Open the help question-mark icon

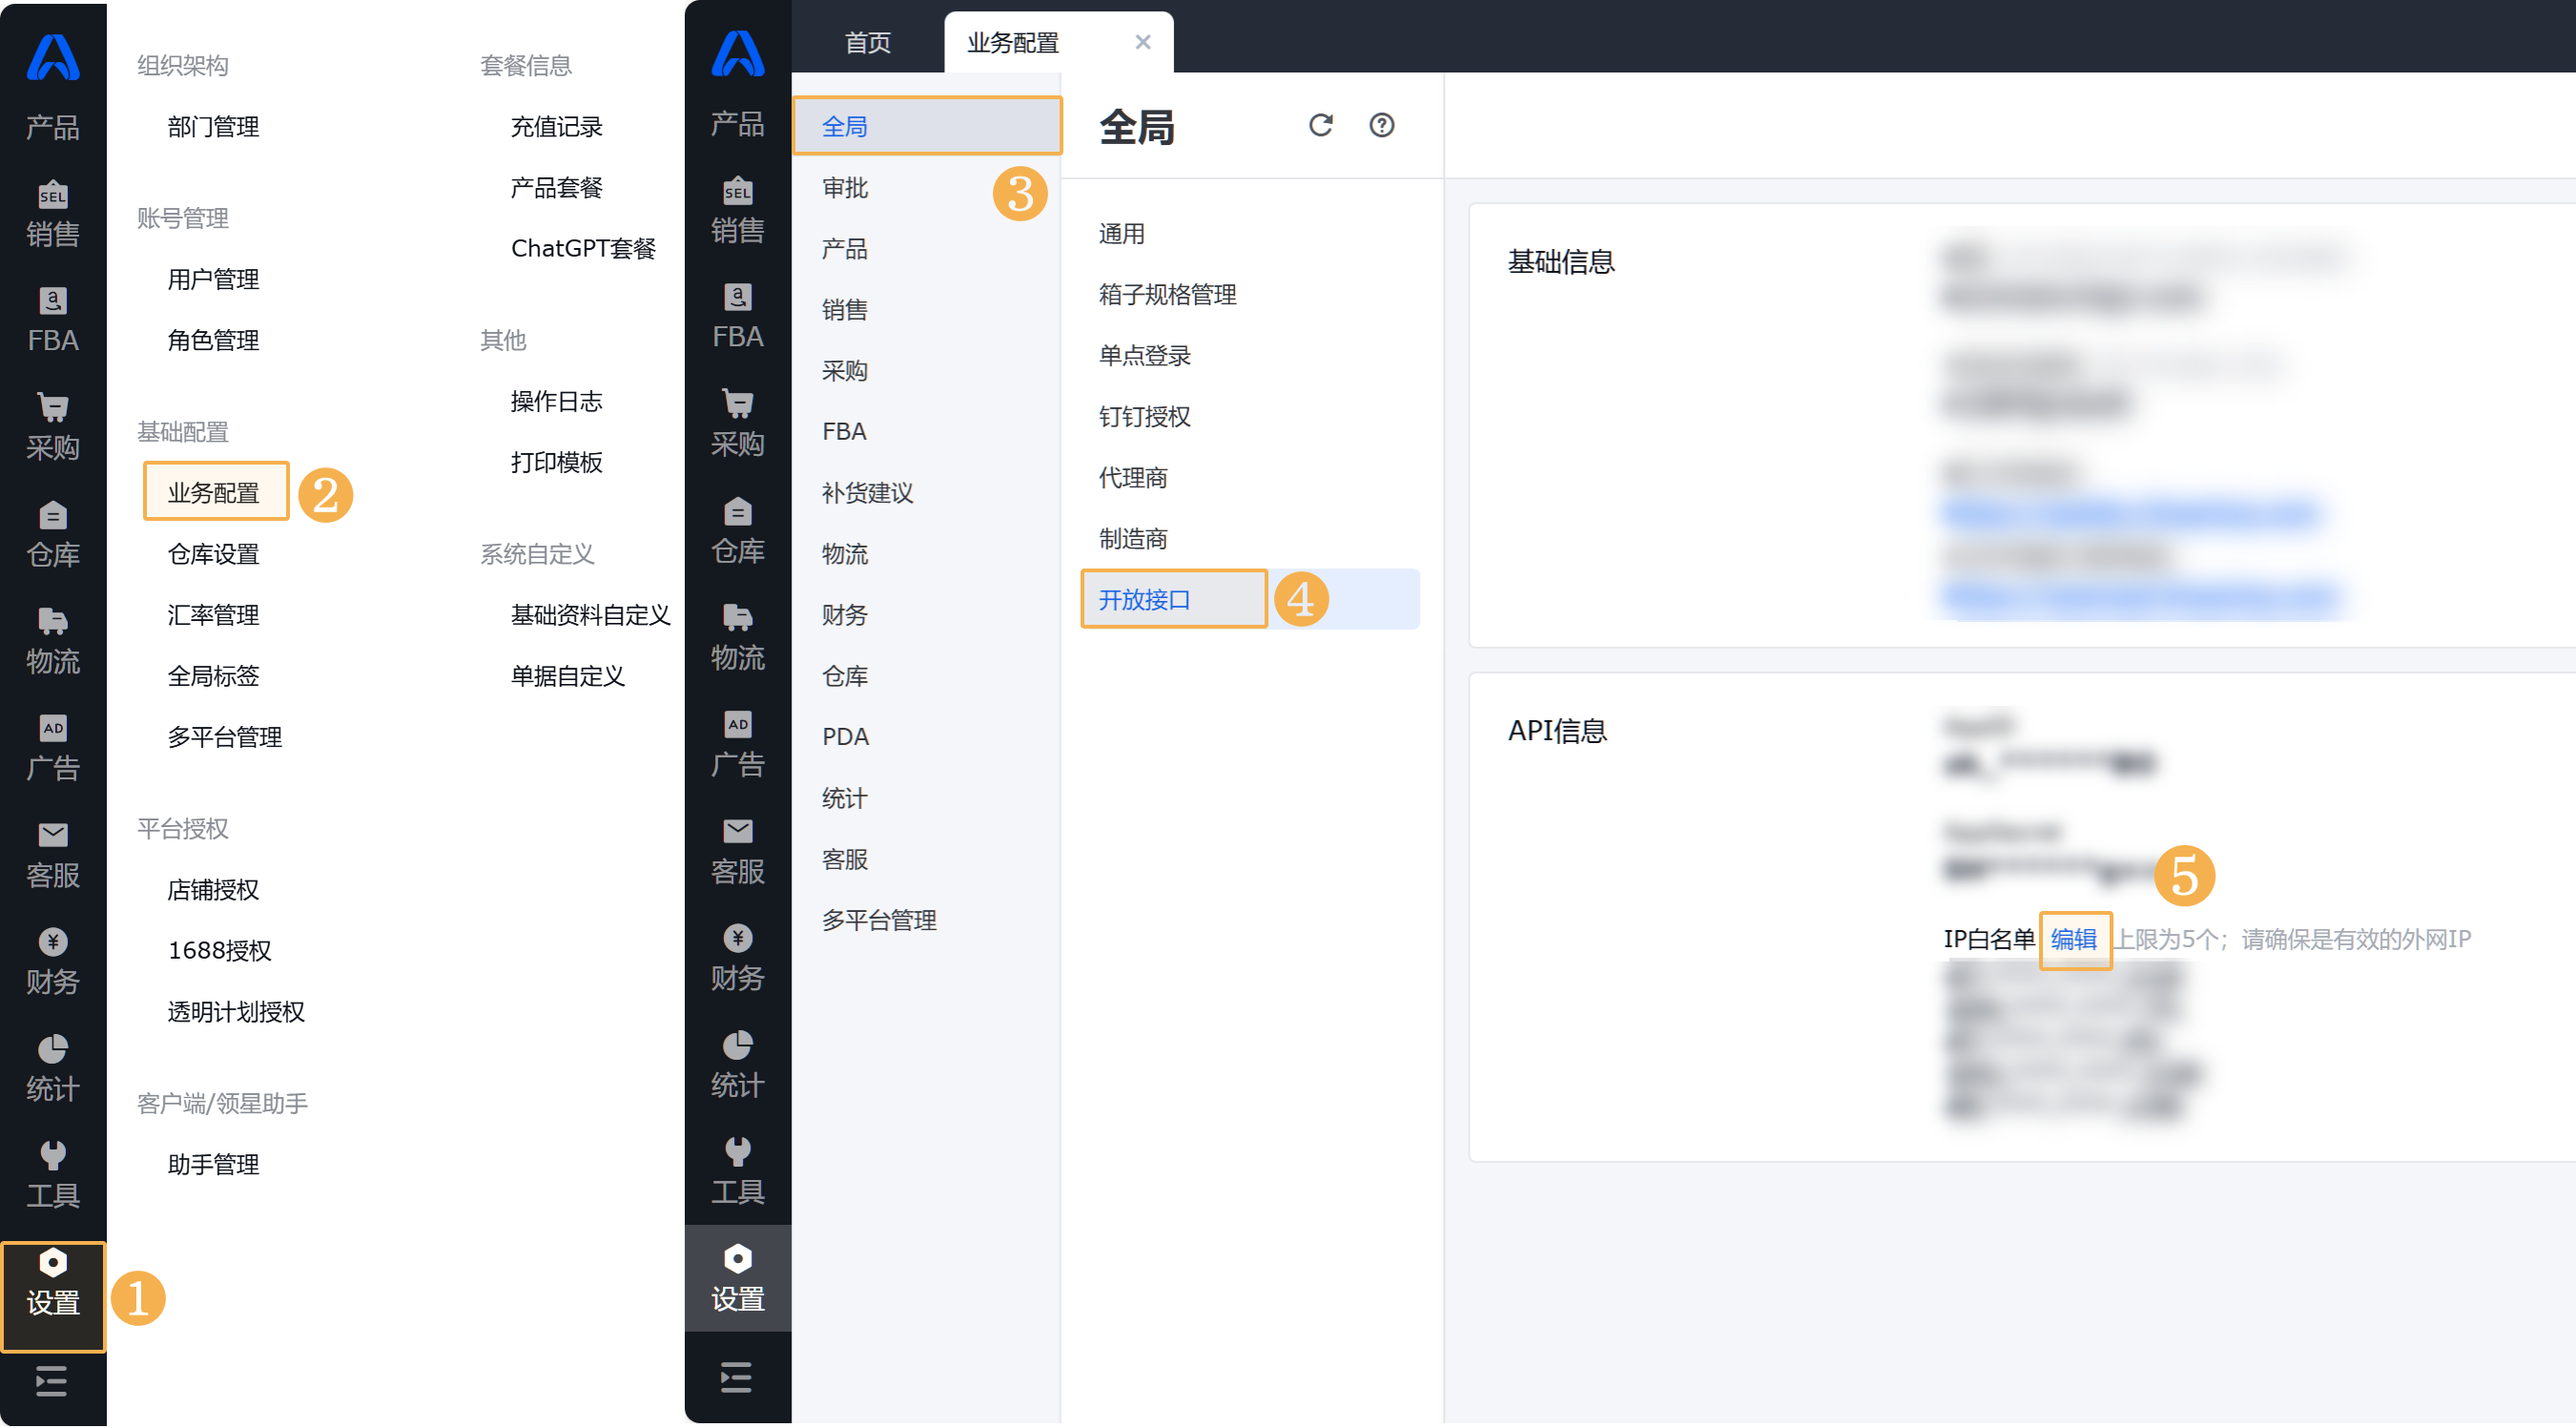(1381, 125)
